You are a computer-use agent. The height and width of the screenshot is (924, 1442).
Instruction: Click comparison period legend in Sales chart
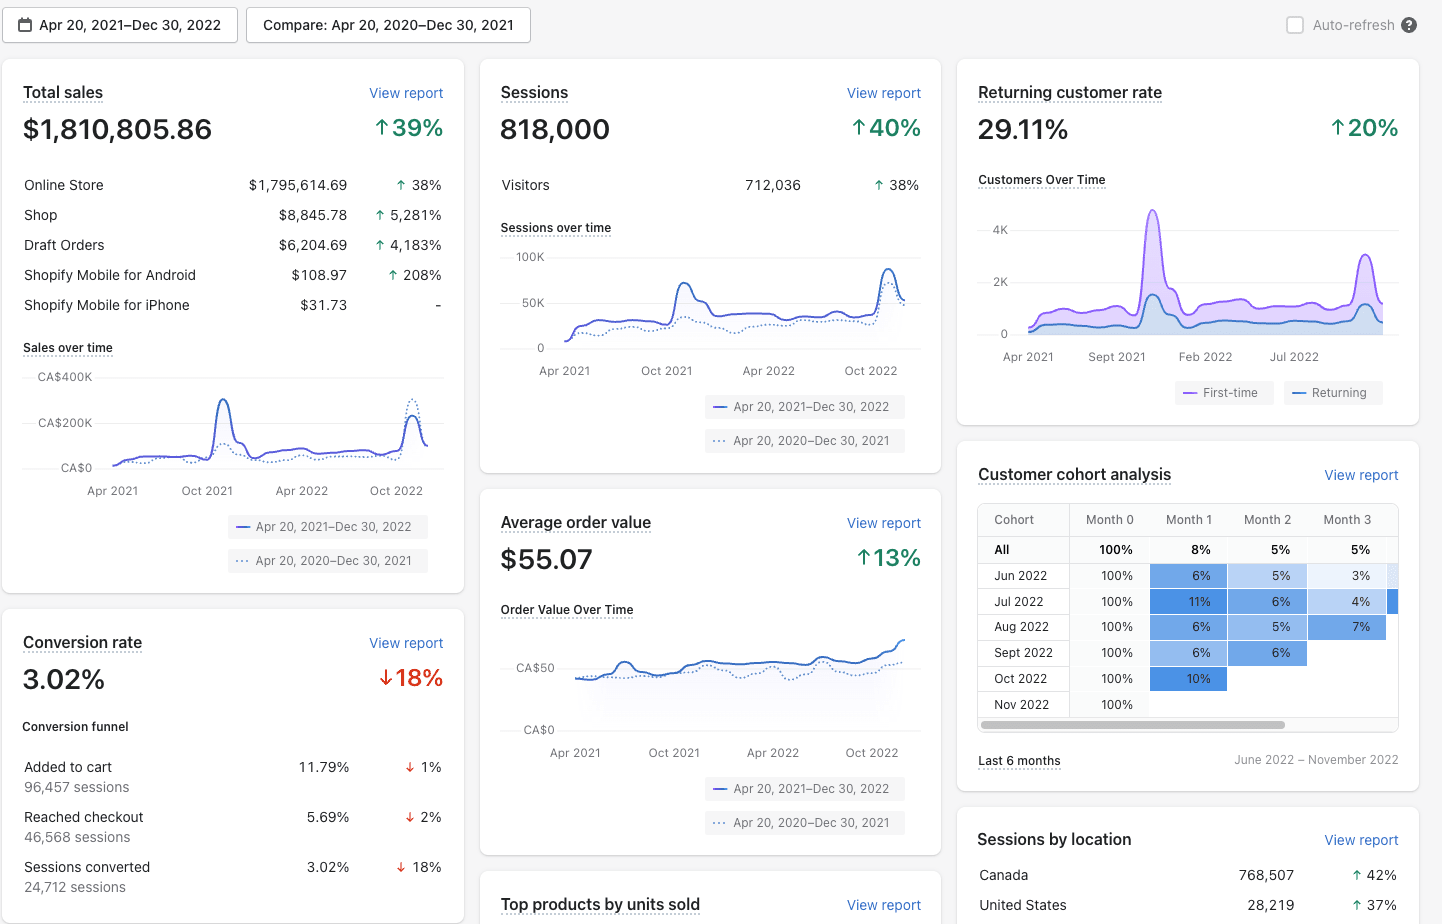point(327,561)
